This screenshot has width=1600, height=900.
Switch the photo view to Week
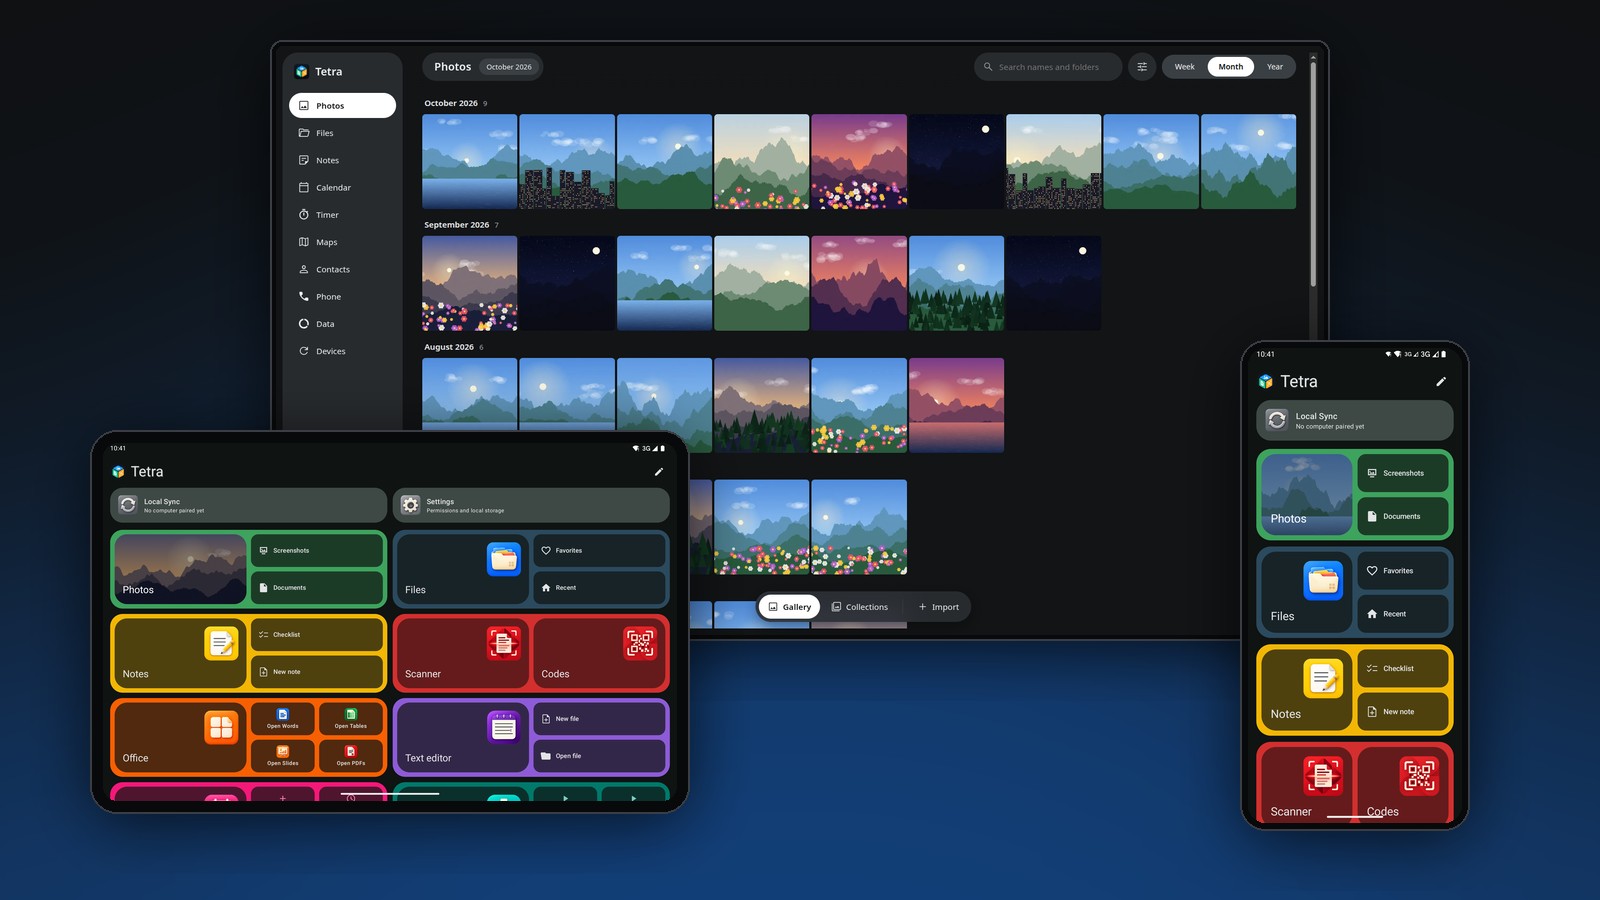point(1184,67)
